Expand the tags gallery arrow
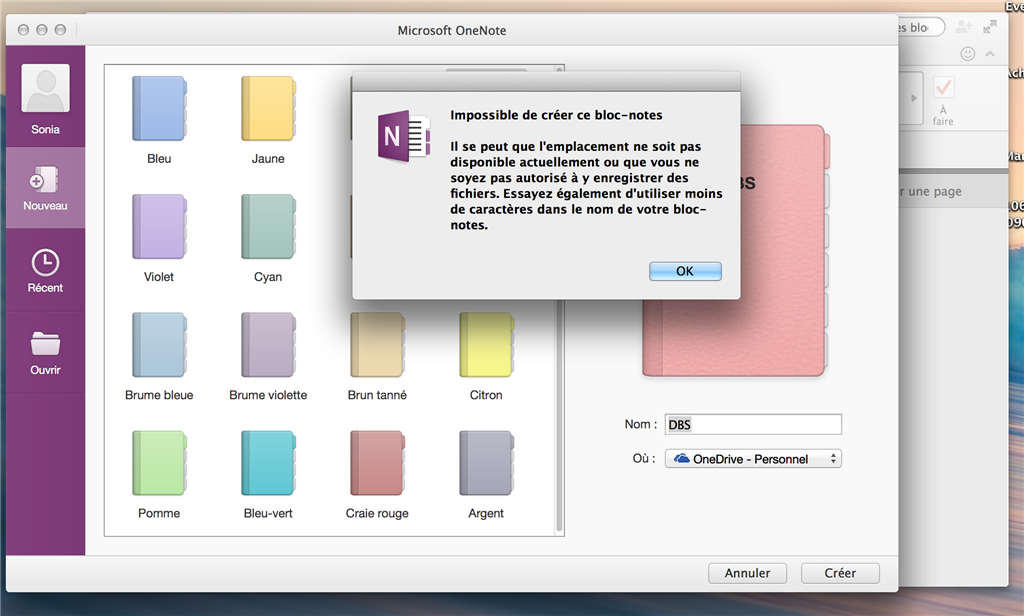Screen dimensions: 1024x616 click(x=914, y=98)
